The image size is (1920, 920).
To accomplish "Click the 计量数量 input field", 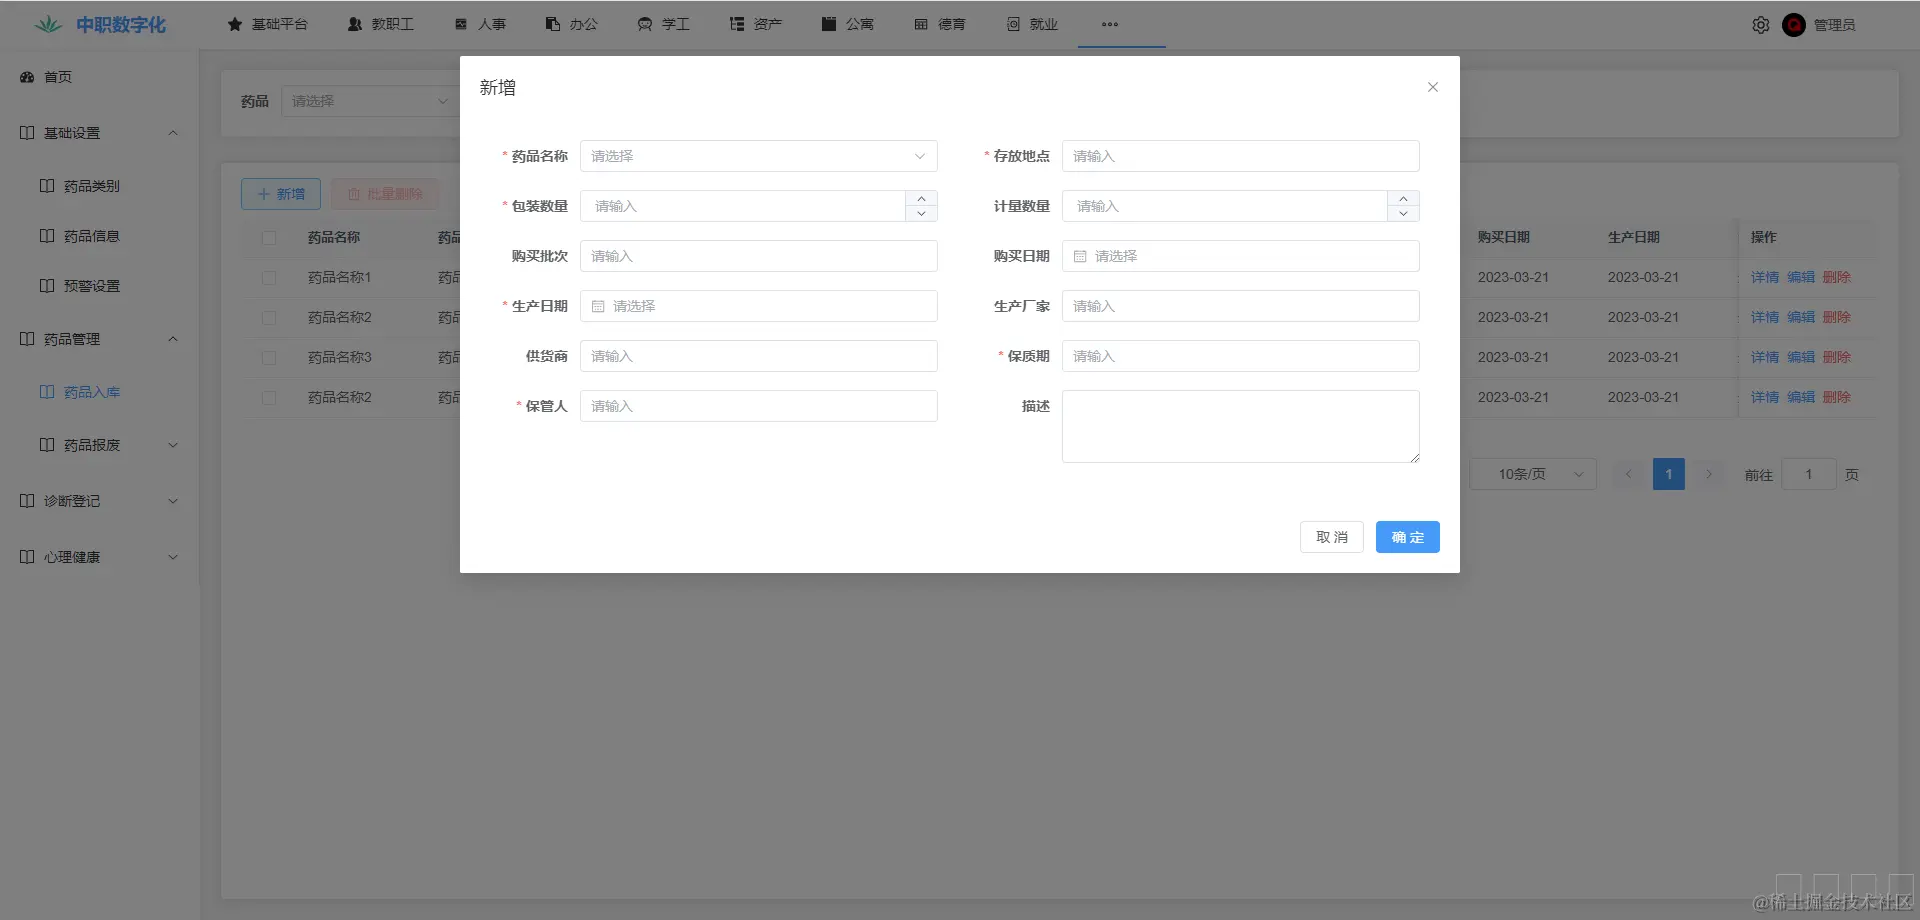I will [x=1225, y=206].
